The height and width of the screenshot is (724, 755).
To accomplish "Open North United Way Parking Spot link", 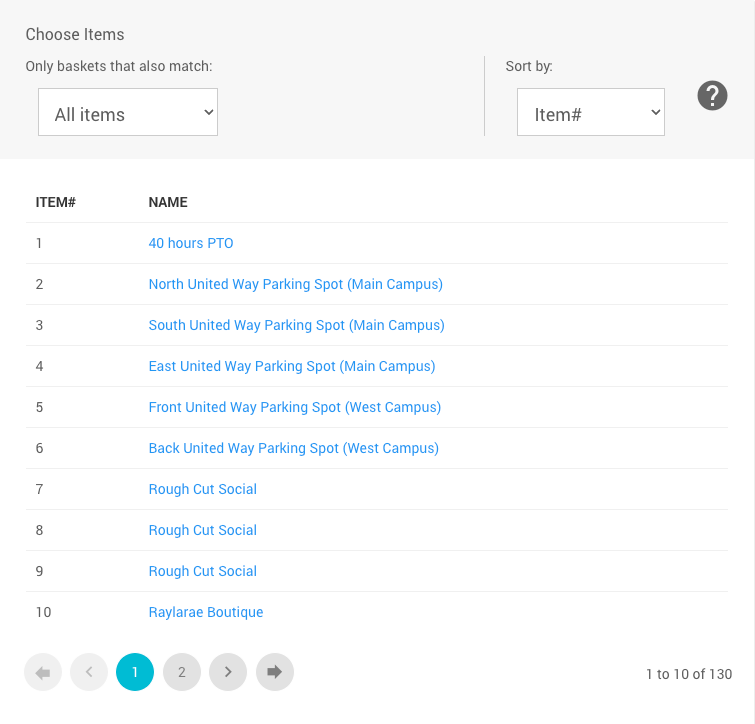I will coord(295,284).
